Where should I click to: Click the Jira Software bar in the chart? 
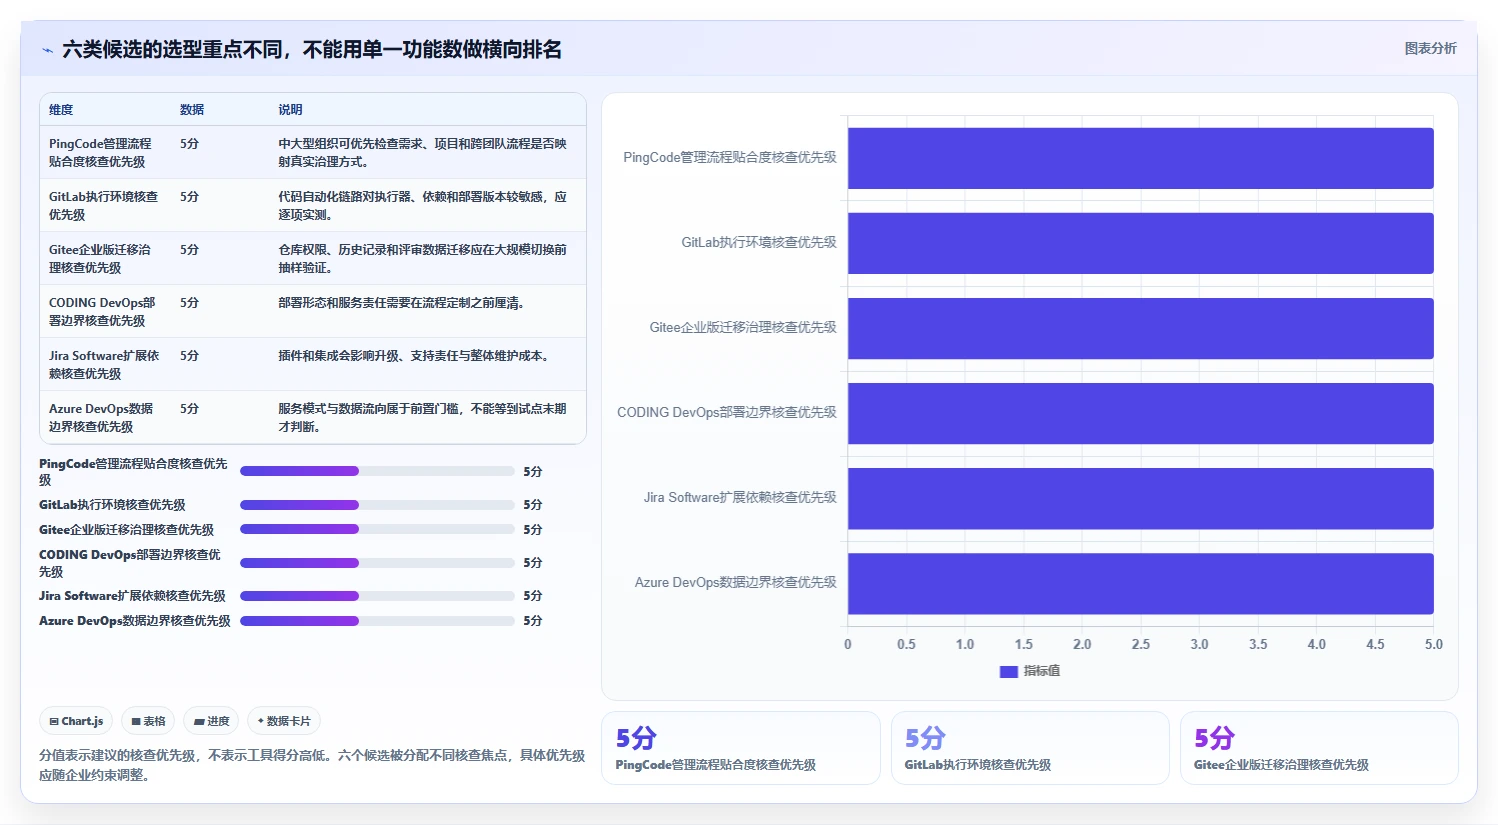pyautogui.click(x=1140, y=498)
